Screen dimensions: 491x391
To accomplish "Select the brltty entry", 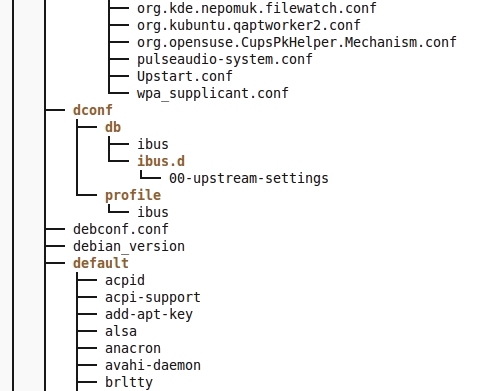I will click(x=129, y=383).
